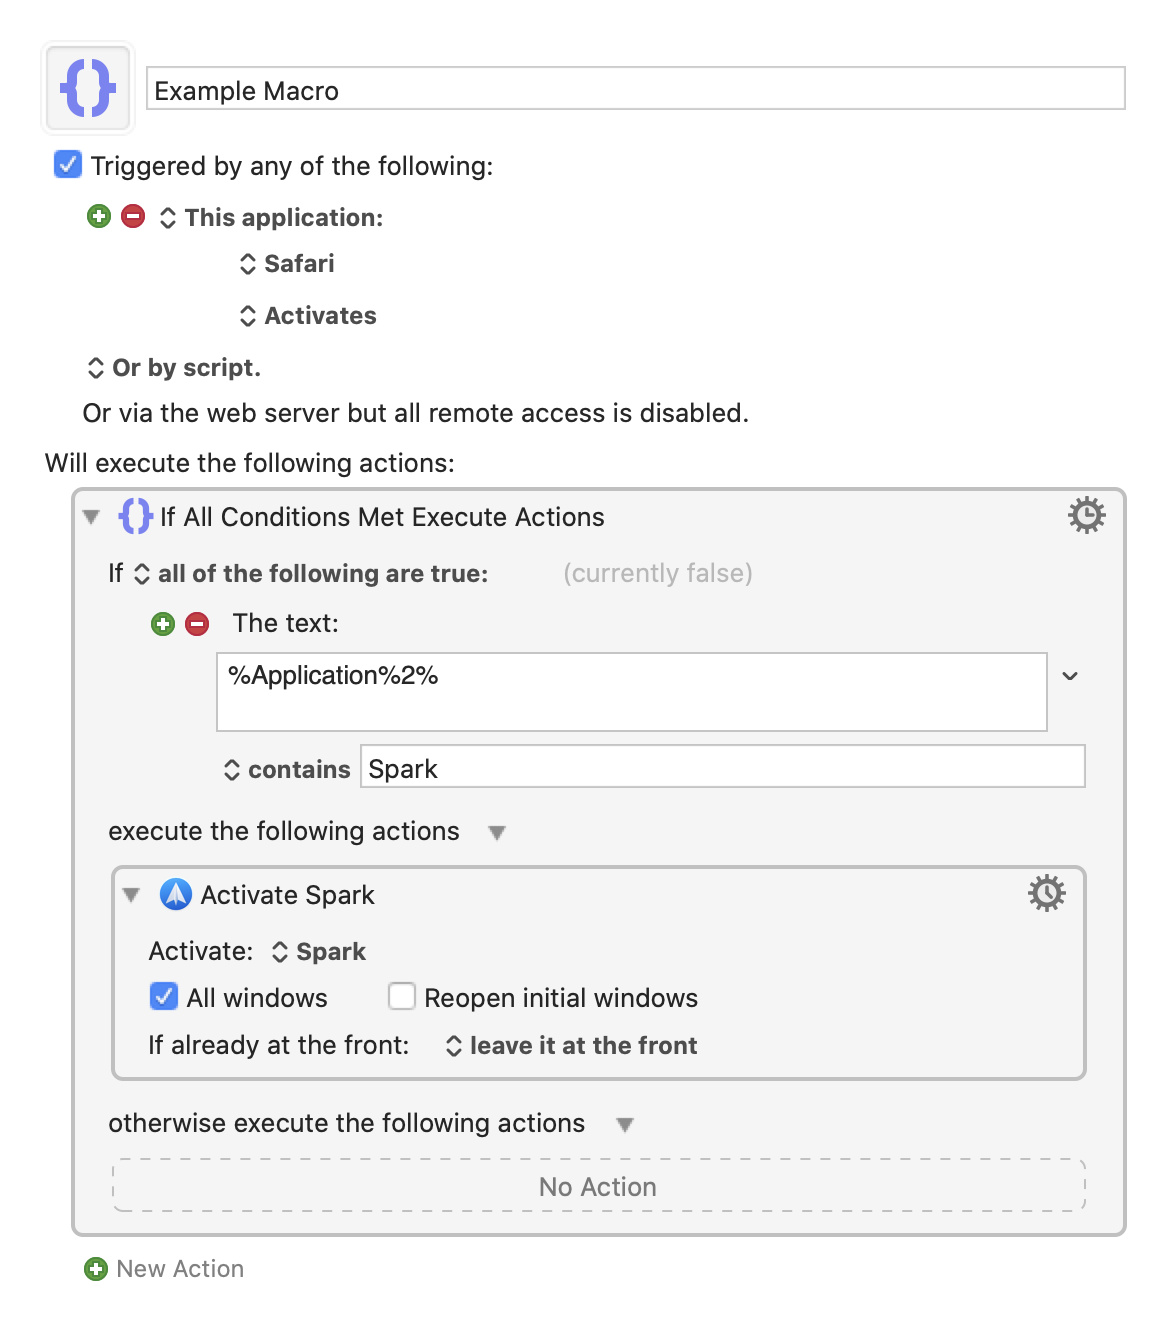Remove the text condition with red minus
1168x1322 pixels.
197,624
